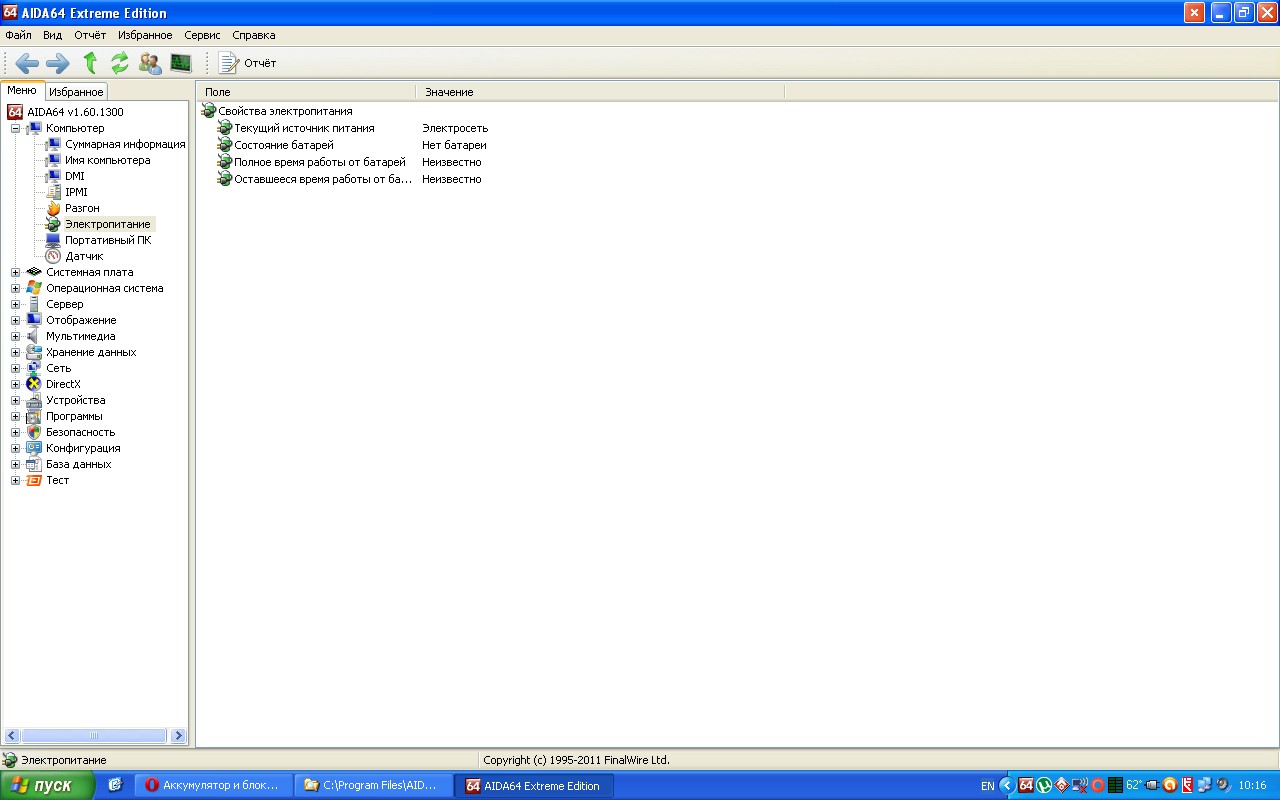The width and height of the screenshot is (1280, 800).
Task: Open the Отчёт menu in menu bar
Action: [90, 35]
